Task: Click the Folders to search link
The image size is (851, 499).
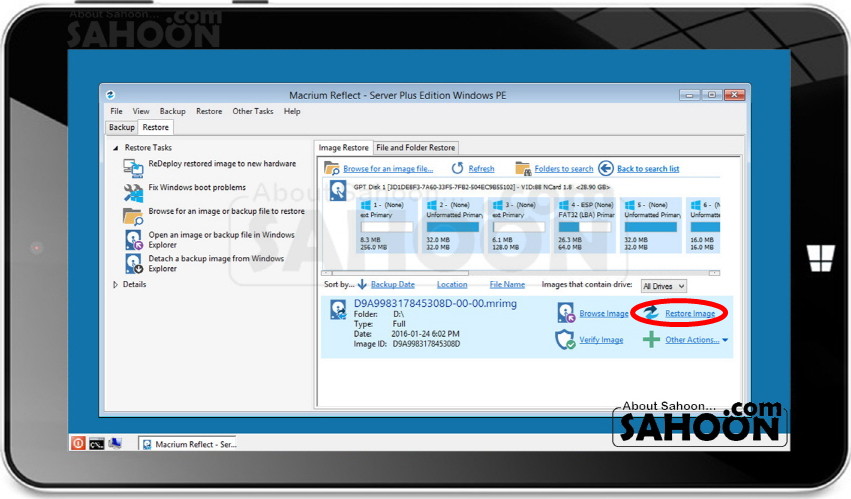Action: point(564,169)
